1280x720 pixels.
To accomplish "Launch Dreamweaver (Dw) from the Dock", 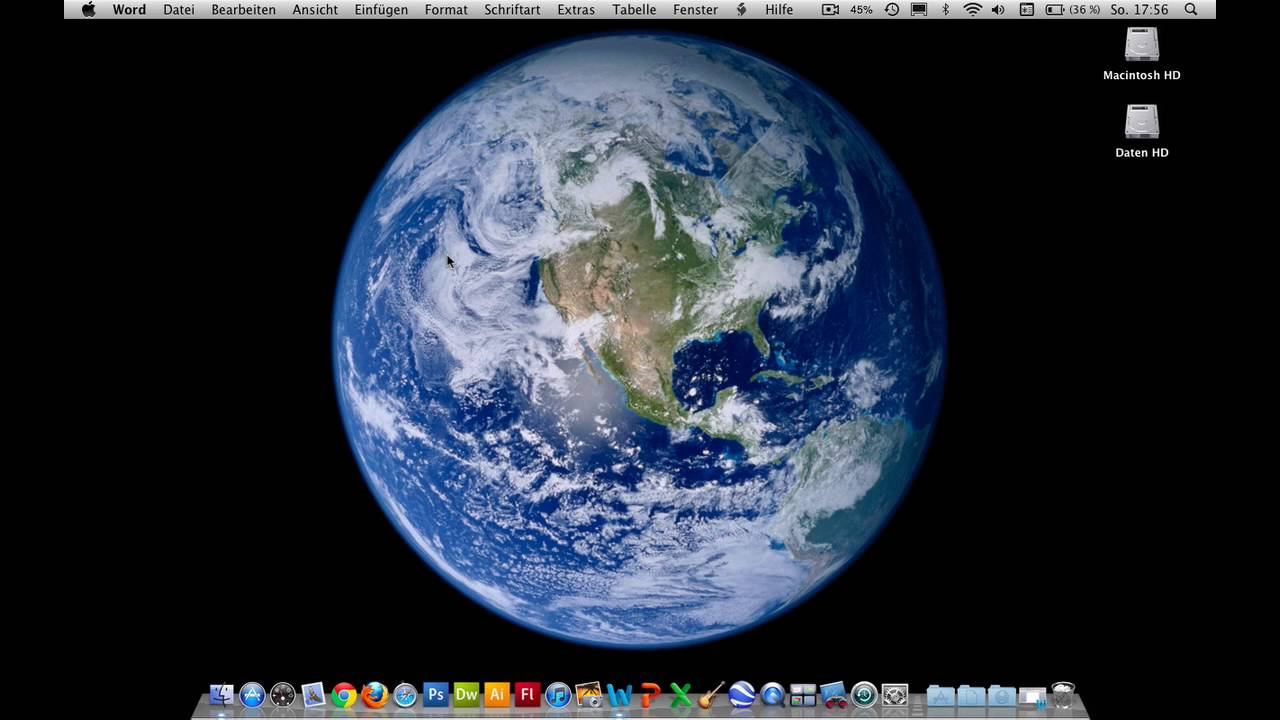I will point(466,694).
